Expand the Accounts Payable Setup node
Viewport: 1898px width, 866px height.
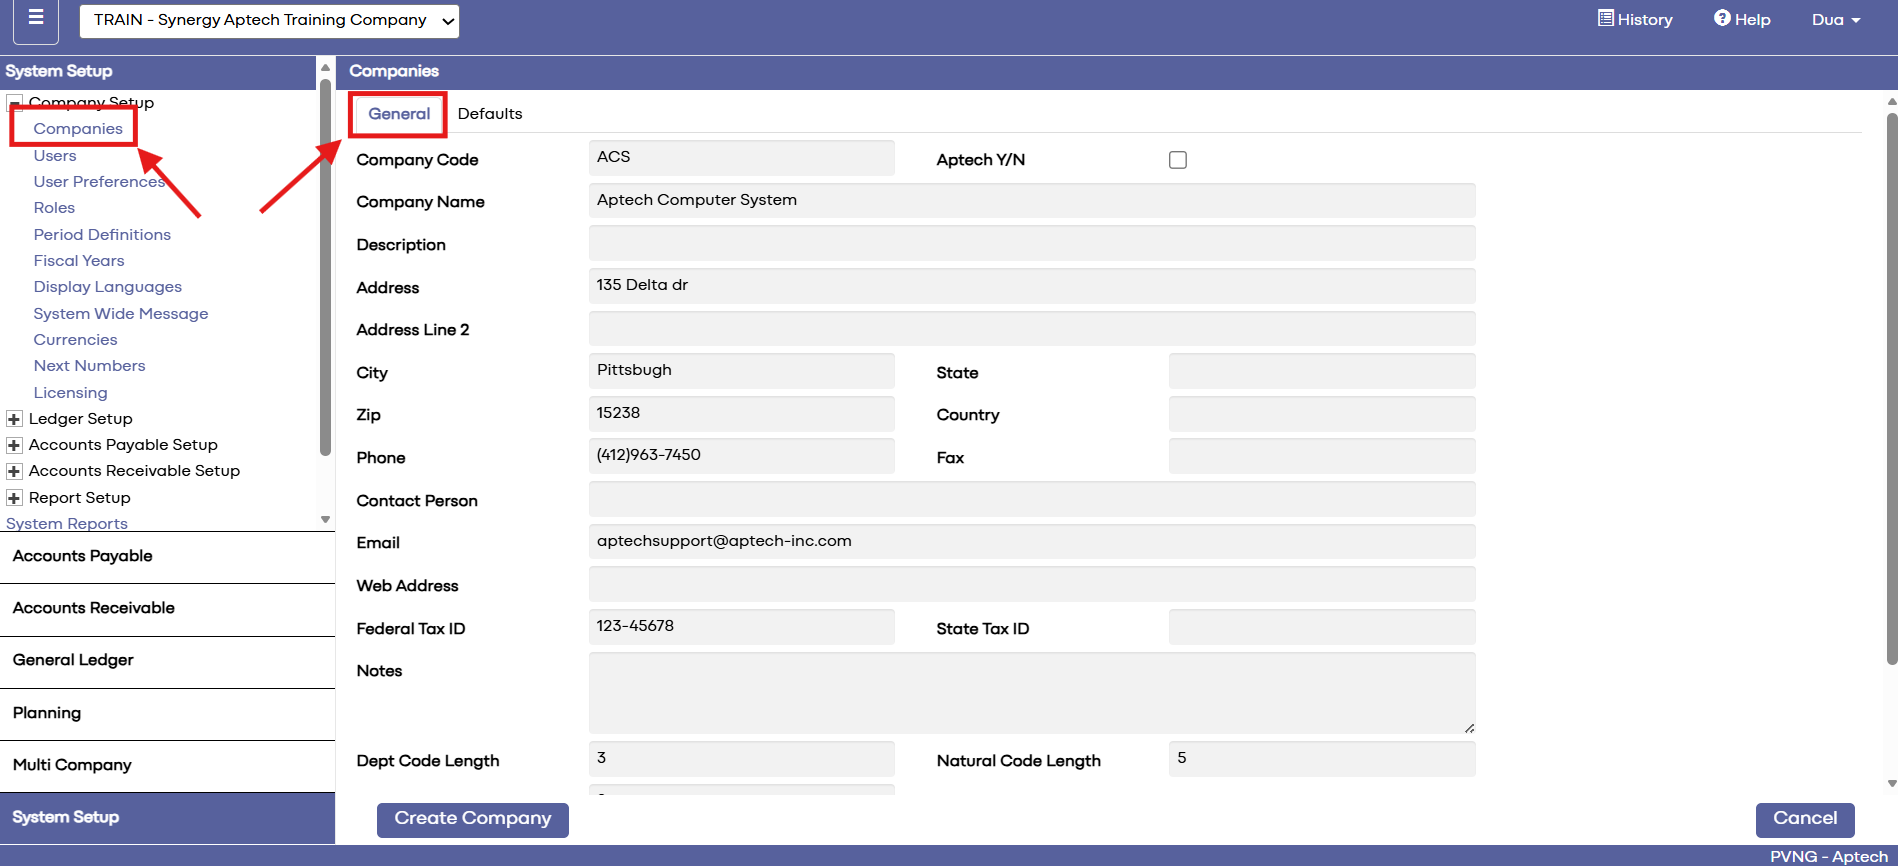coord(14,445)
